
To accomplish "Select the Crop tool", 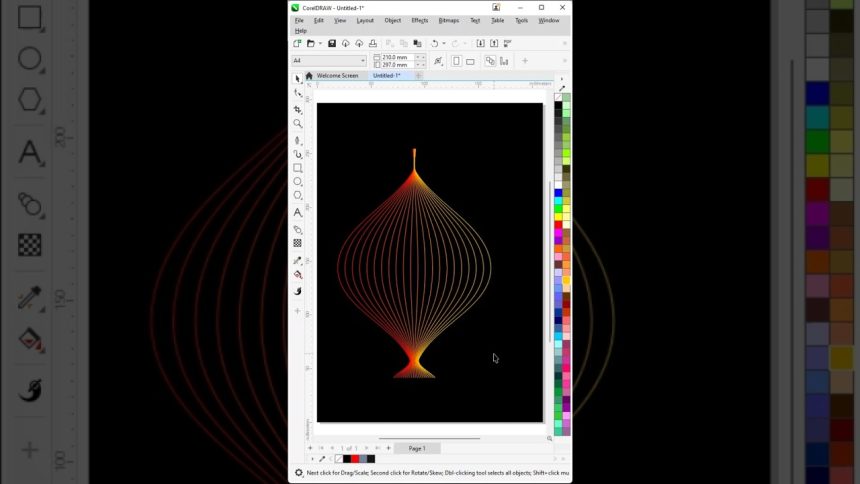I will (297, 109).
